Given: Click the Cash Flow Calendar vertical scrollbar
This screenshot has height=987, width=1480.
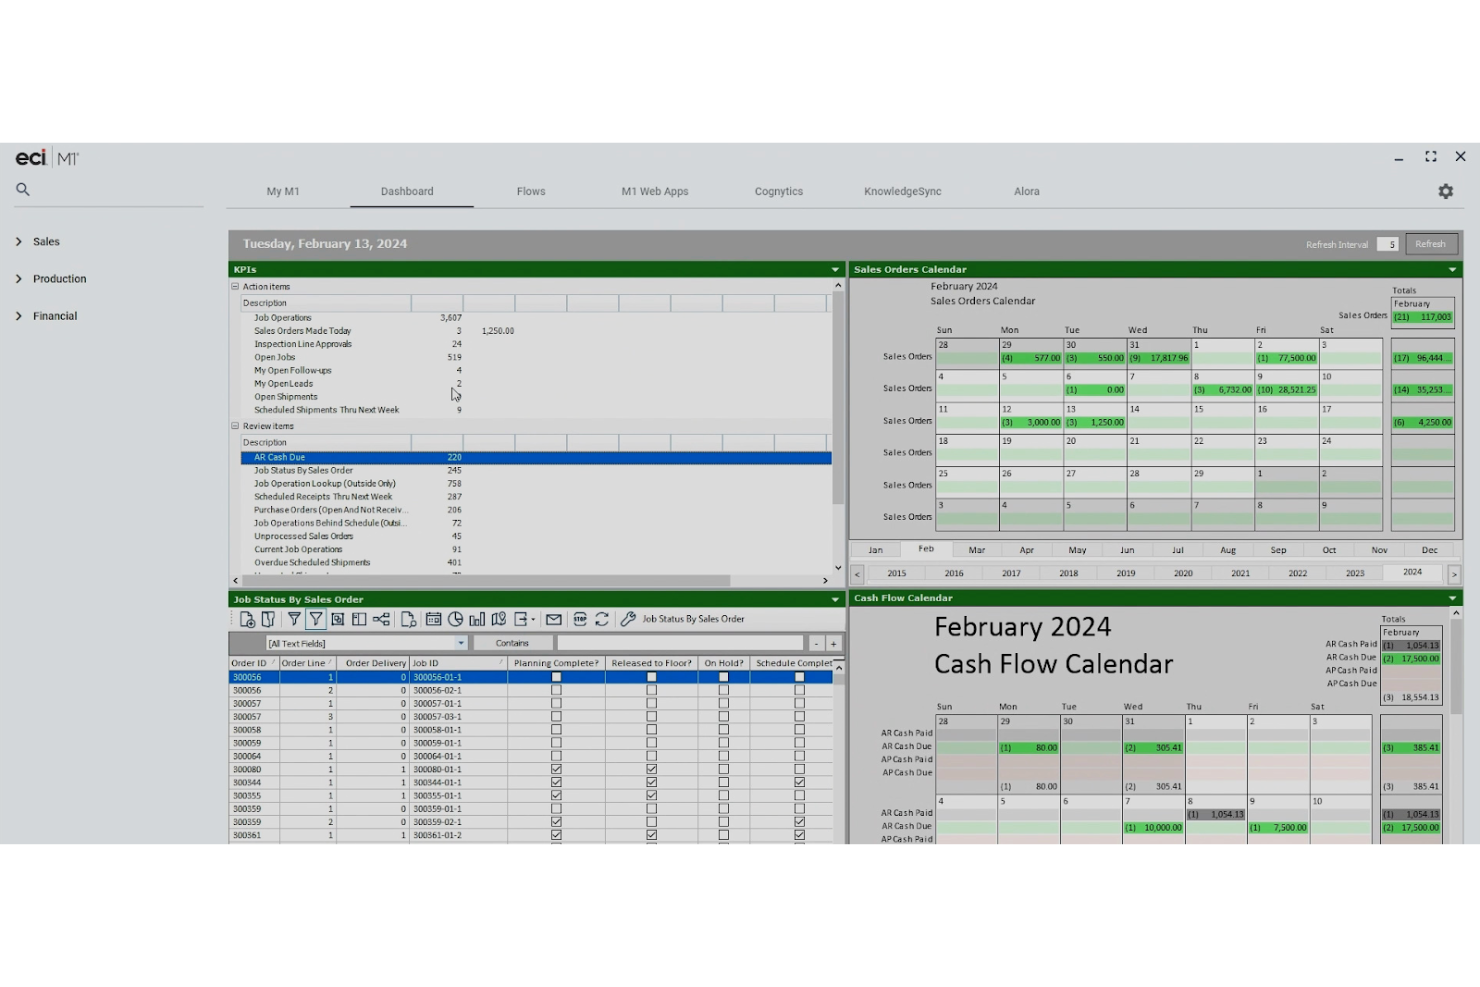Looking at the screenshot, I should [x=1457, y=668].
